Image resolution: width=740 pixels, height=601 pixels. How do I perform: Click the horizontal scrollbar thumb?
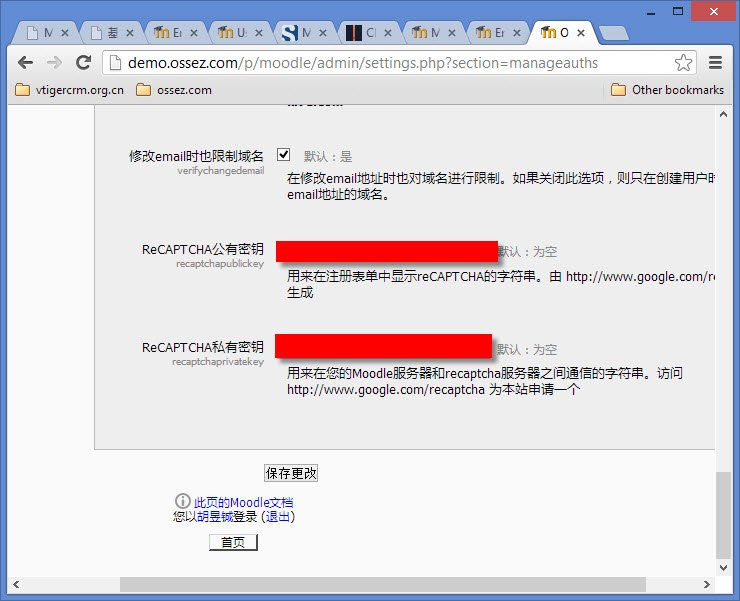pos(383,584)
